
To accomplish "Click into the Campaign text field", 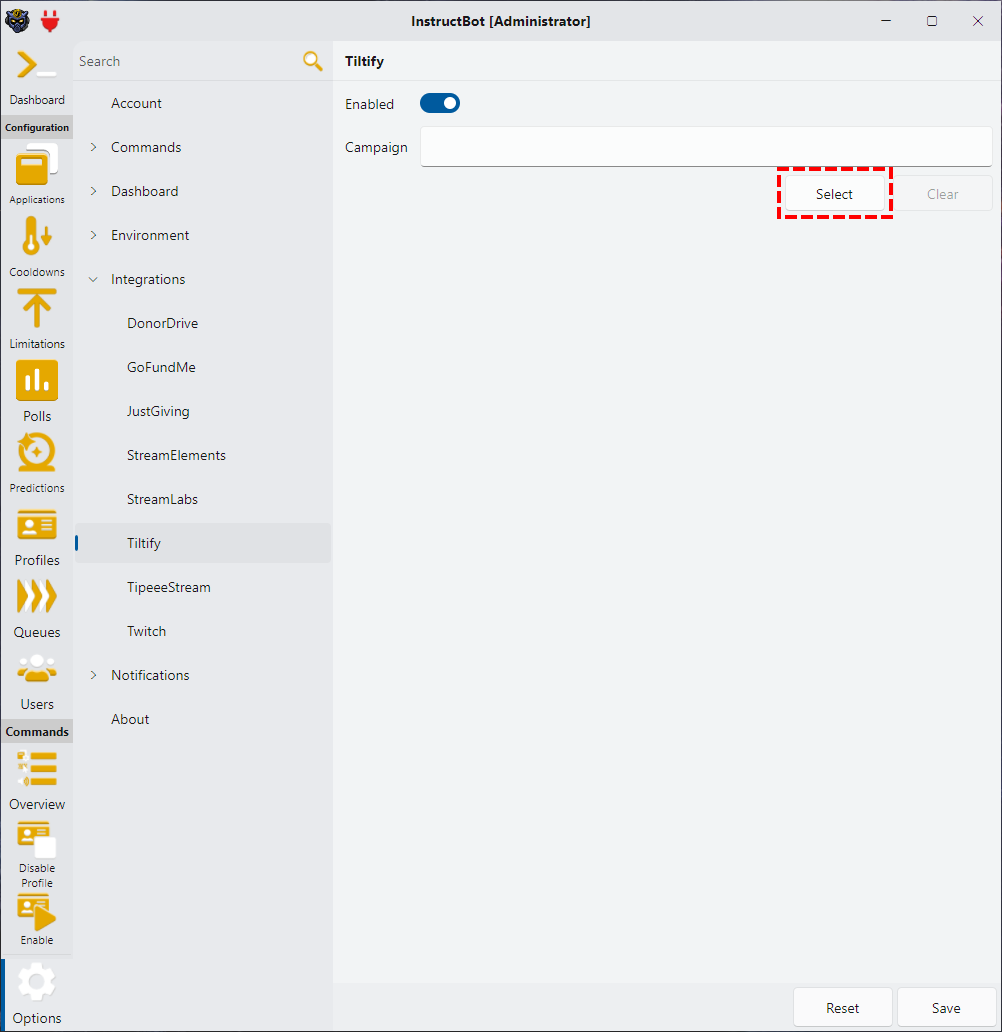I will pyautogui.click(x=706, y=147).
